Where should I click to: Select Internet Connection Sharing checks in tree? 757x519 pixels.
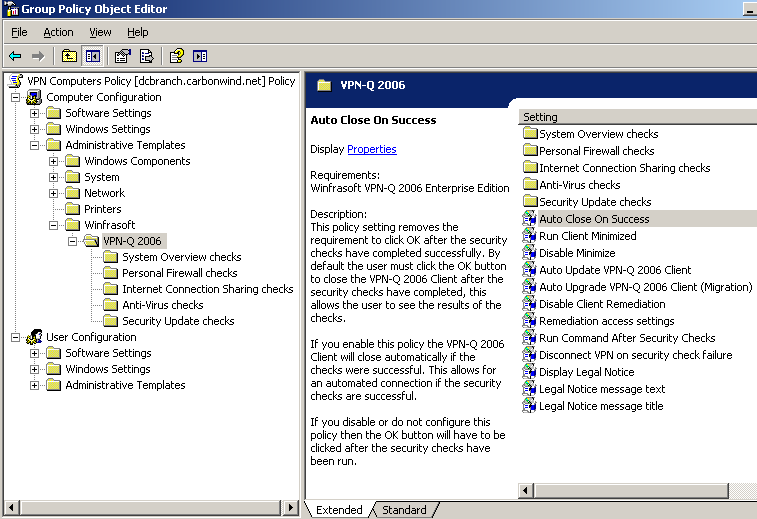click(x=208, y=289)
